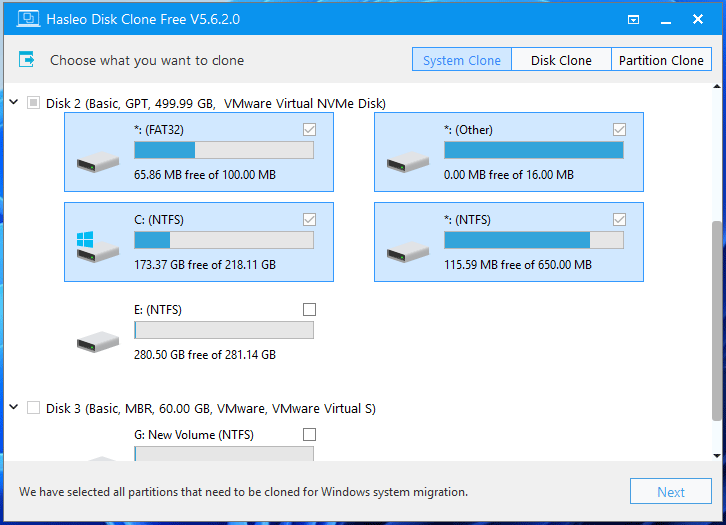Click the 'C: (NTFS)' partition label

(159, 220)
